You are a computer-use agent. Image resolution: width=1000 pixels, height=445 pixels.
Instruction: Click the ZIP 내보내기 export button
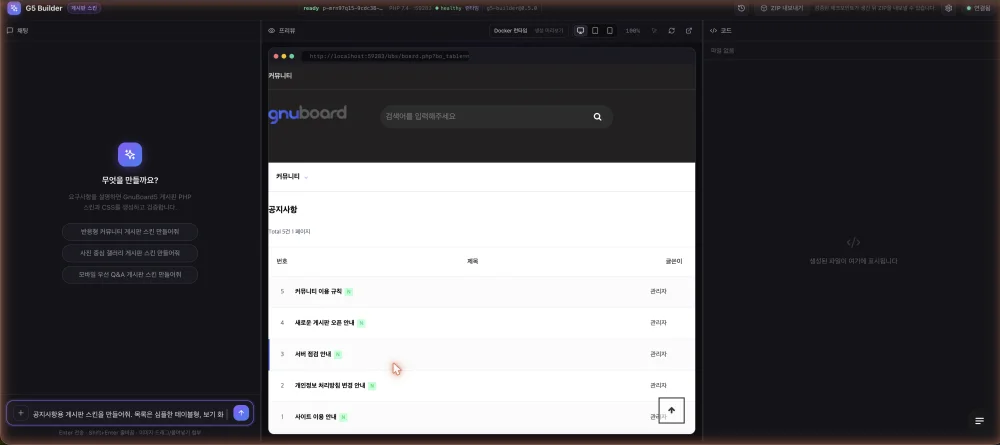[x=783, y=8]
